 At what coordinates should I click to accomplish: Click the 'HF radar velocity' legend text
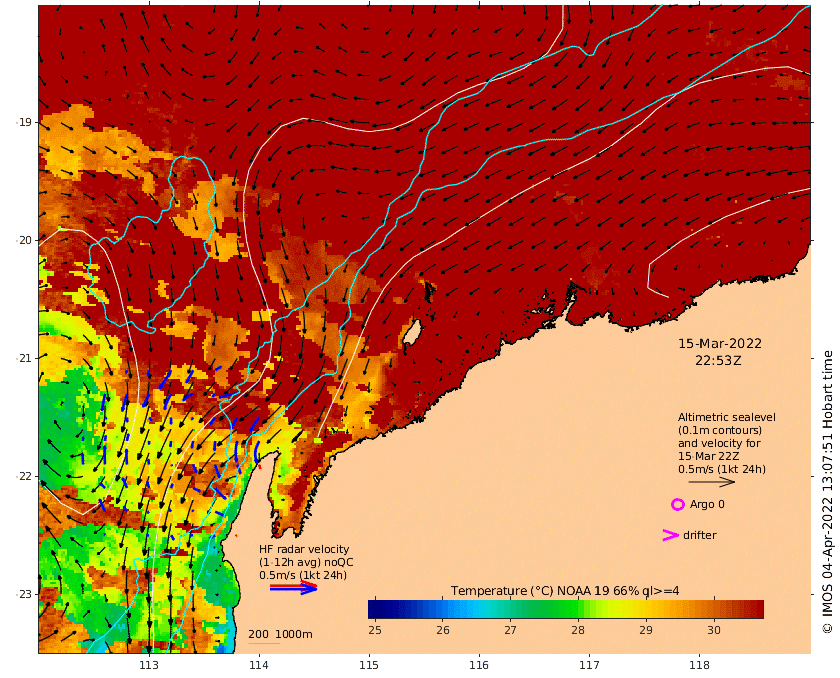[304, 549]
